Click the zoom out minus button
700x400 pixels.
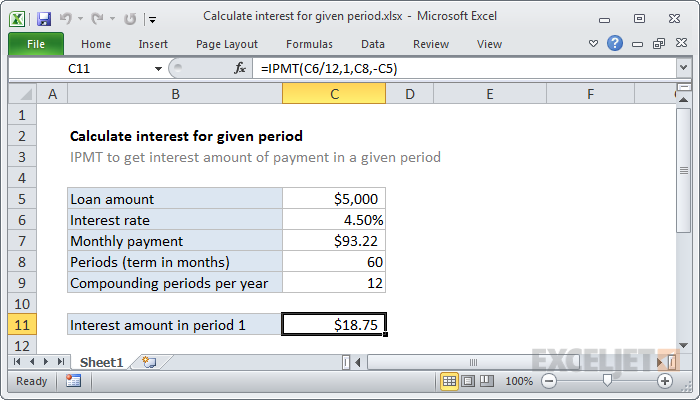pos(549,381)
